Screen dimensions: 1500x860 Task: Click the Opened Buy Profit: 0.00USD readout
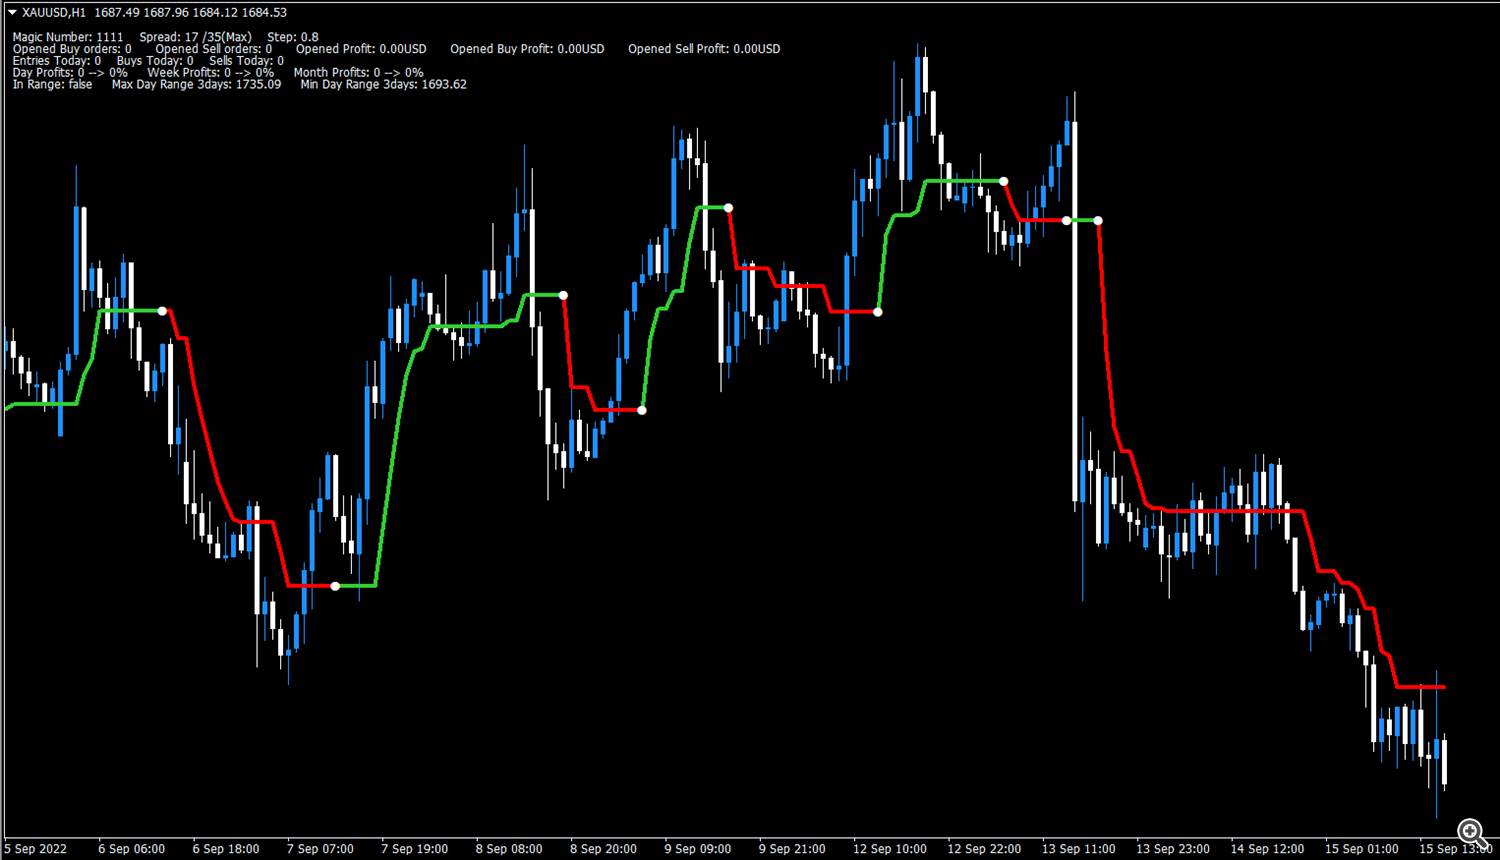[527, 49]
